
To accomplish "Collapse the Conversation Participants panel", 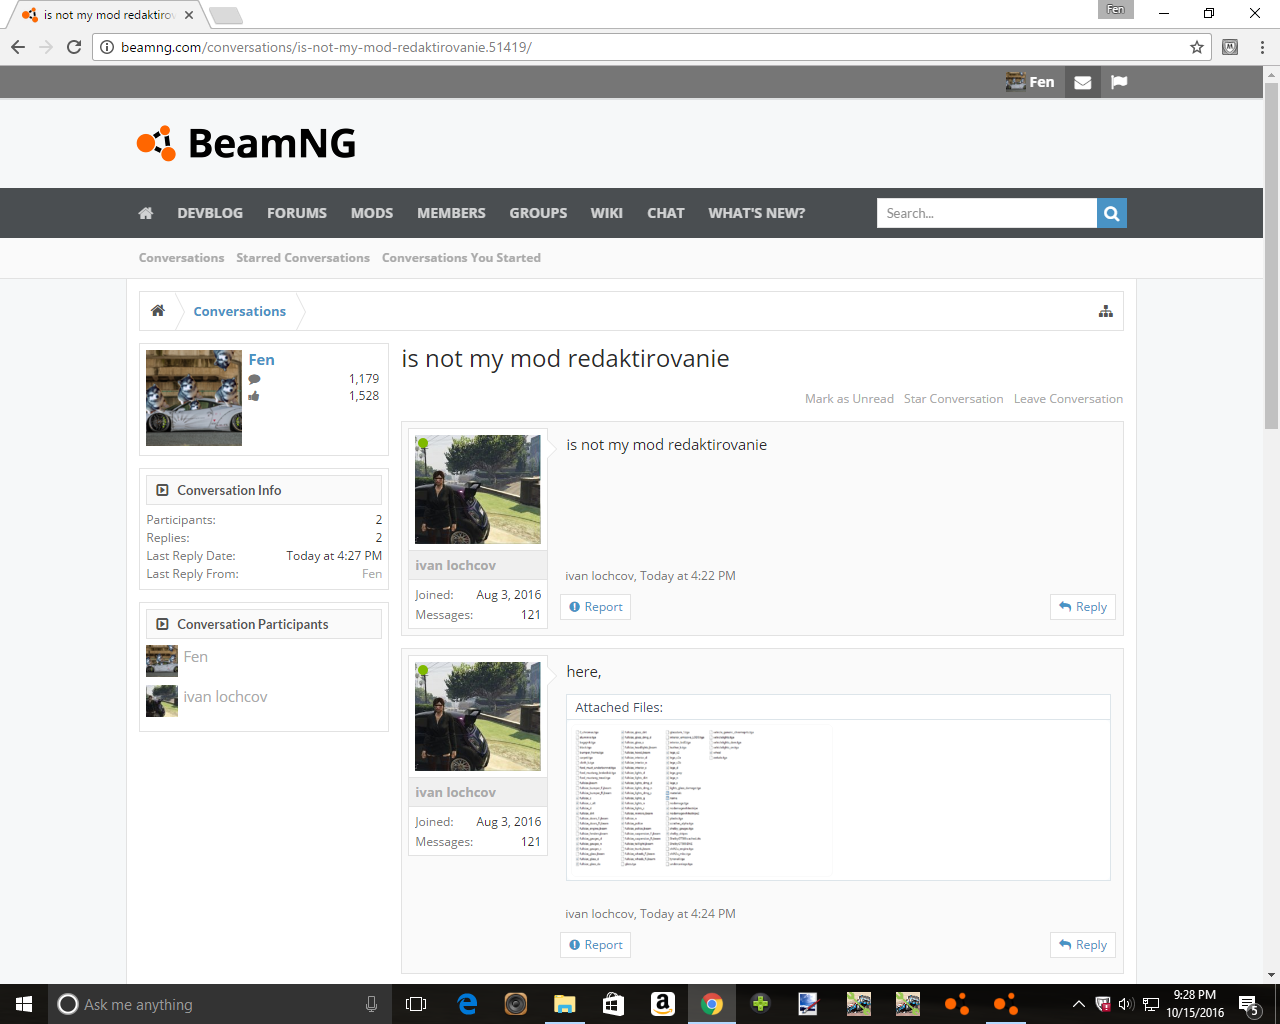I will (x=163, y=624).
